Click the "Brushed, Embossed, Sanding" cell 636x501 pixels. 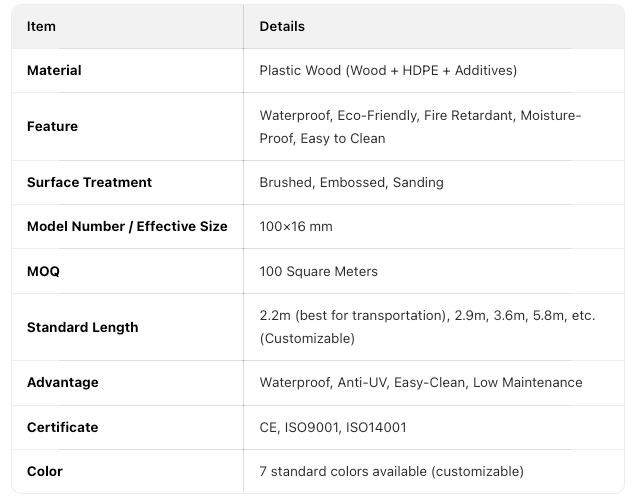[x=351, y=182]
